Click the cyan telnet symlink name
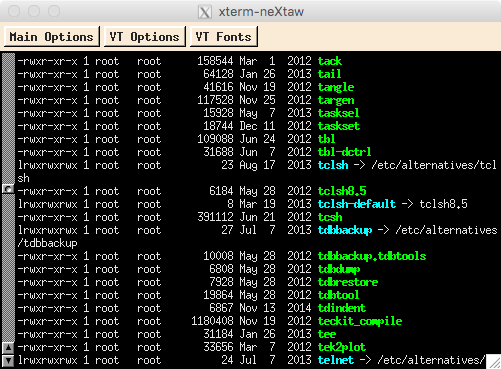 click(336, 360)
